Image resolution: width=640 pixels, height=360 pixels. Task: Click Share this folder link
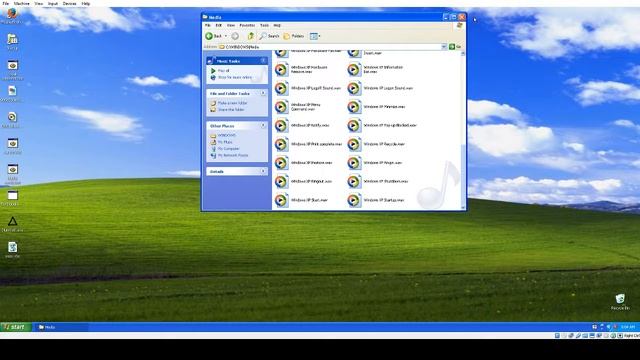tap(231, 110)
